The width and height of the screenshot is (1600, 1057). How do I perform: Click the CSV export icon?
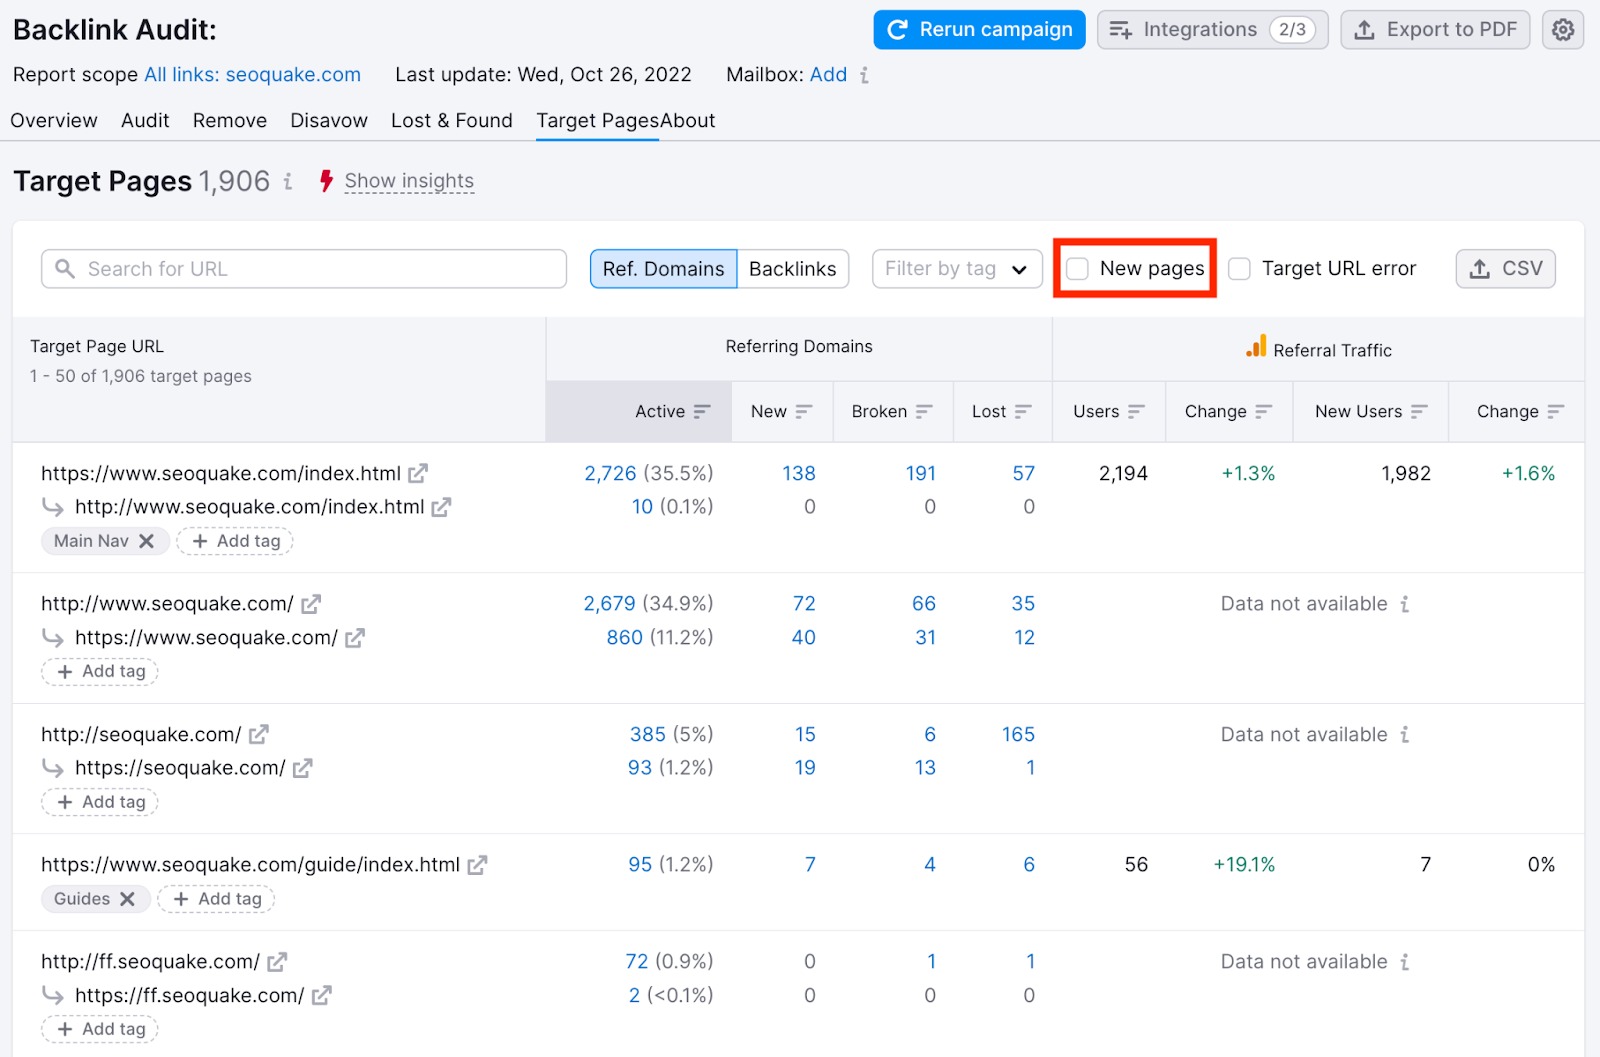(x=1479, y=268)
